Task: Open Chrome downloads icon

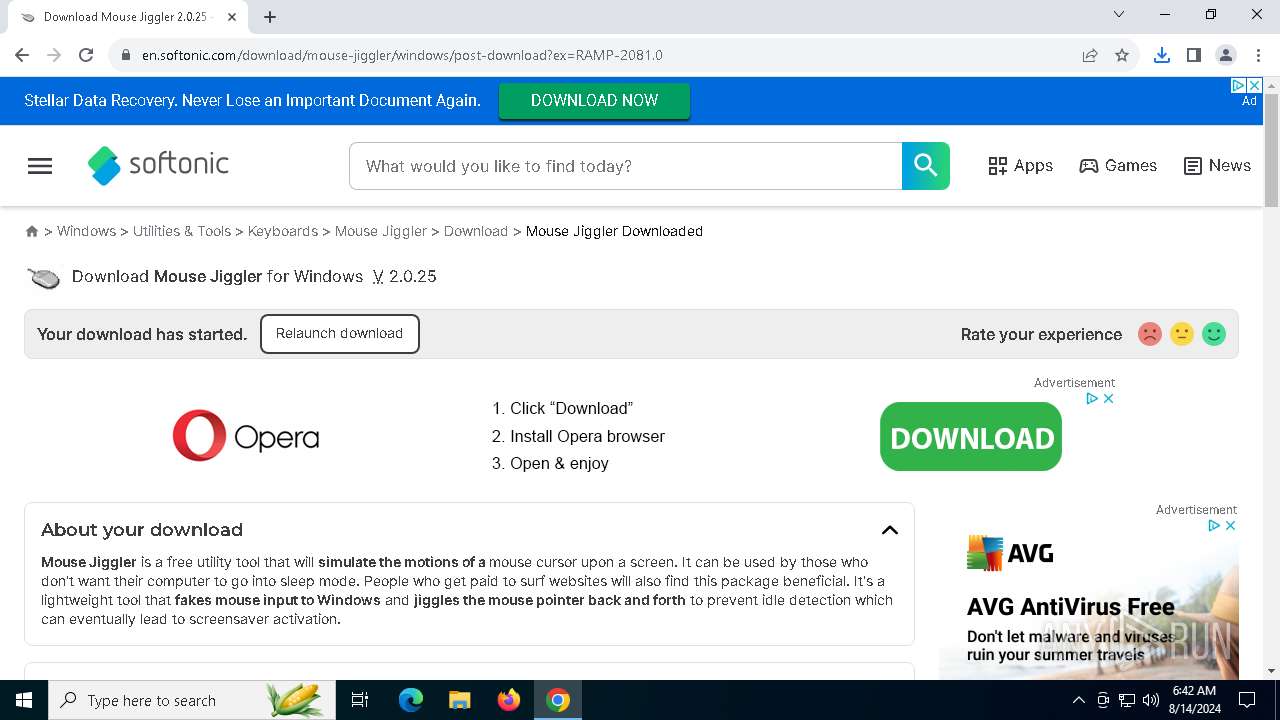Action: 1162,55
